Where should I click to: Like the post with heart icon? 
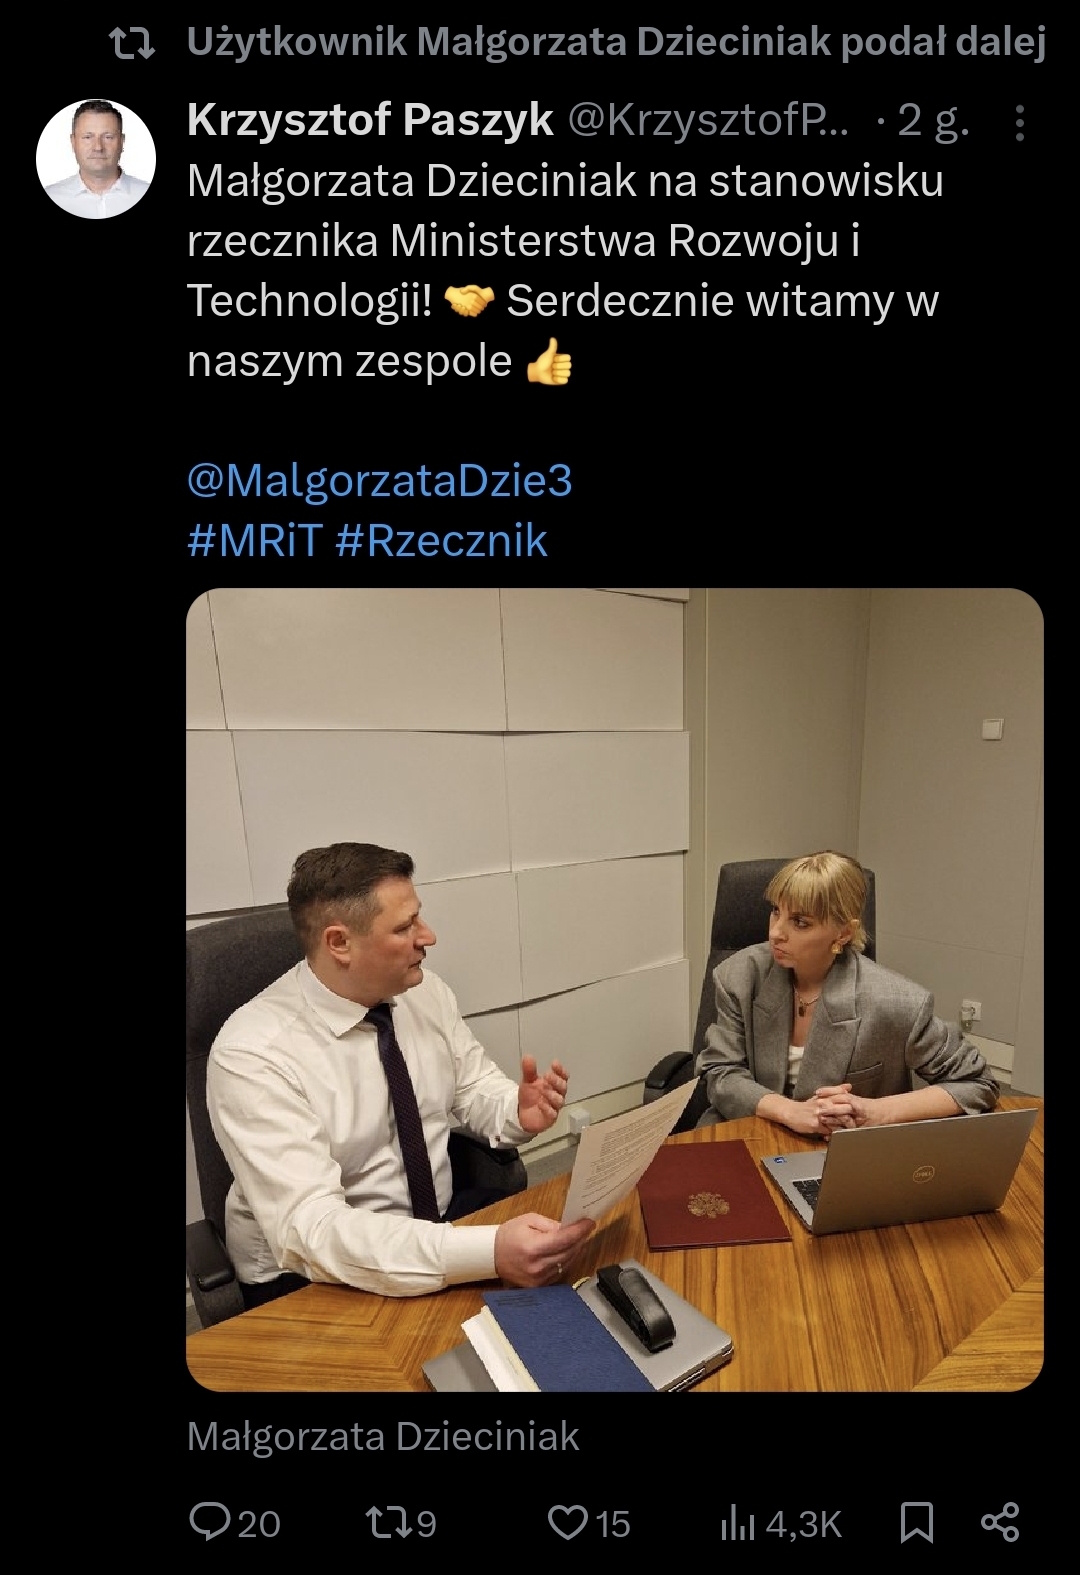coord(567,1523)
